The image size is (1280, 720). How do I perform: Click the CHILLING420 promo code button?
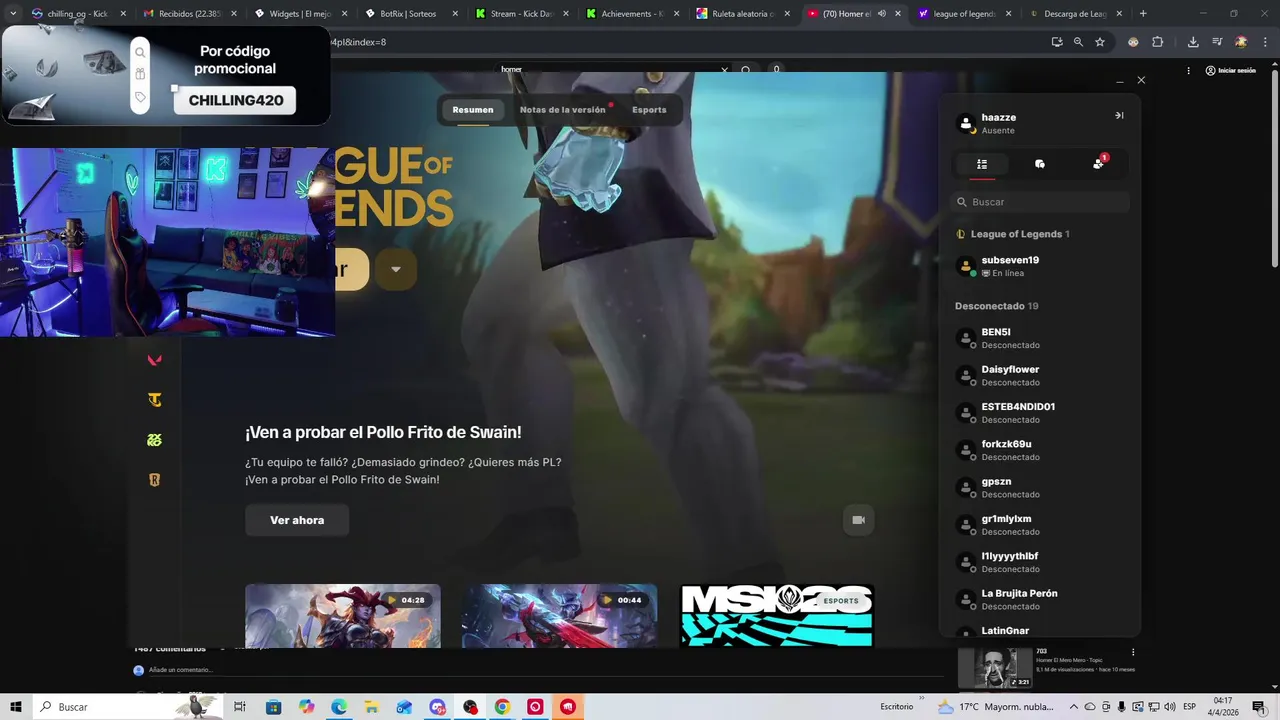coord(235,100)
